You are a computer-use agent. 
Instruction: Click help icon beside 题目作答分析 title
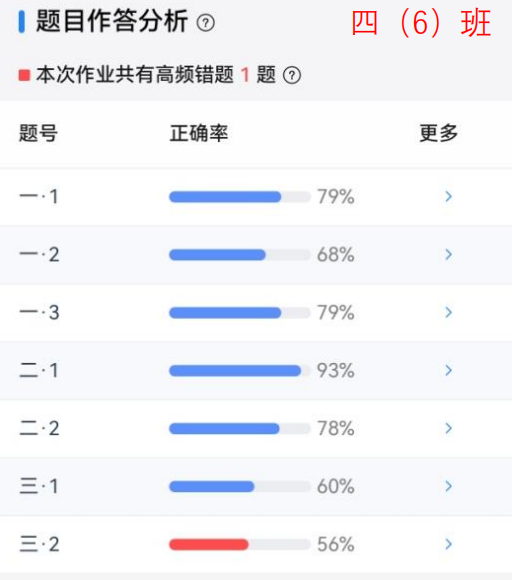pos(206,23)
